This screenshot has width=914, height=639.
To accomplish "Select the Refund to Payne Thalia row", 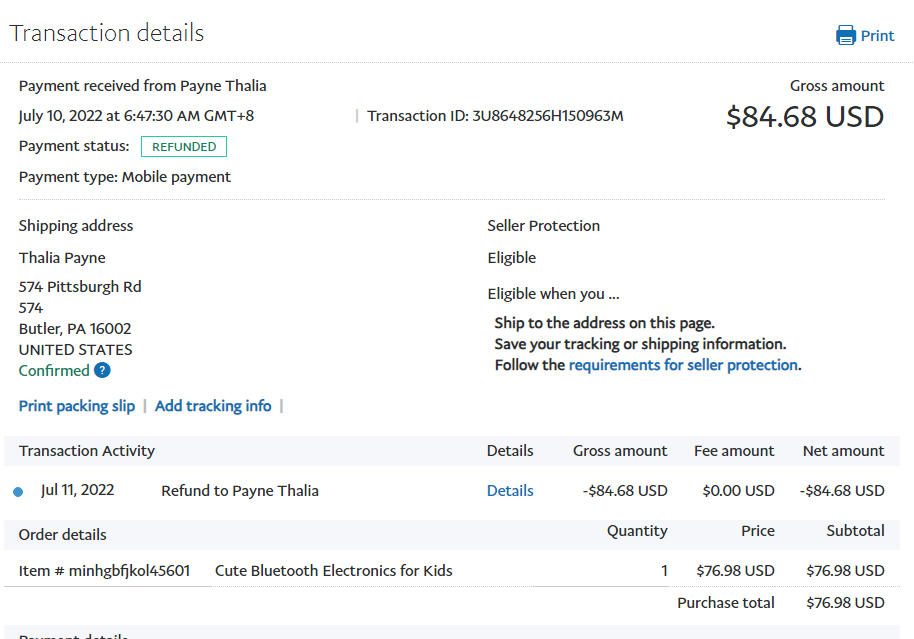I will pos(240,491).
